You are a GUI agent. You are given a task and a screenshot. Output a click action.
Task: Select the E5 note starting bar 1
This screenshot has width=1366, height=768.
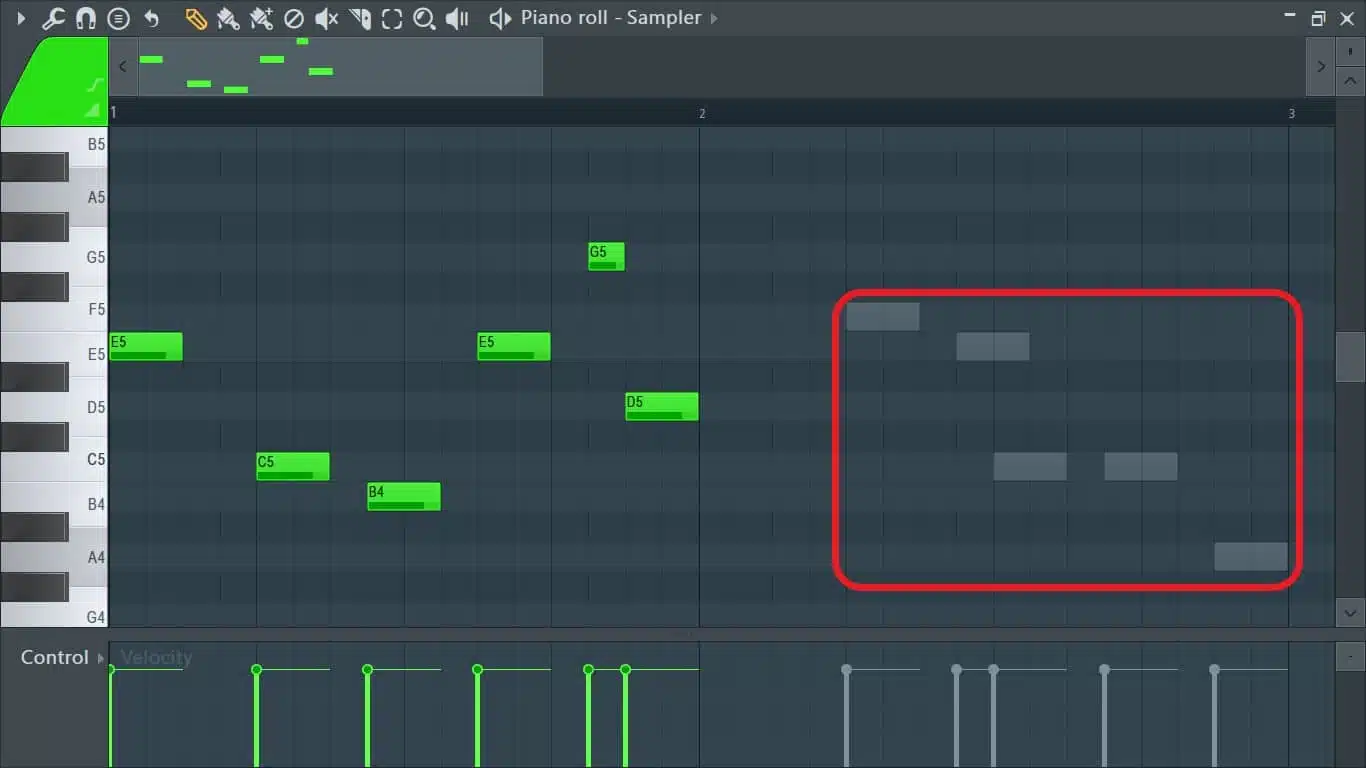[x=146, y=346]
